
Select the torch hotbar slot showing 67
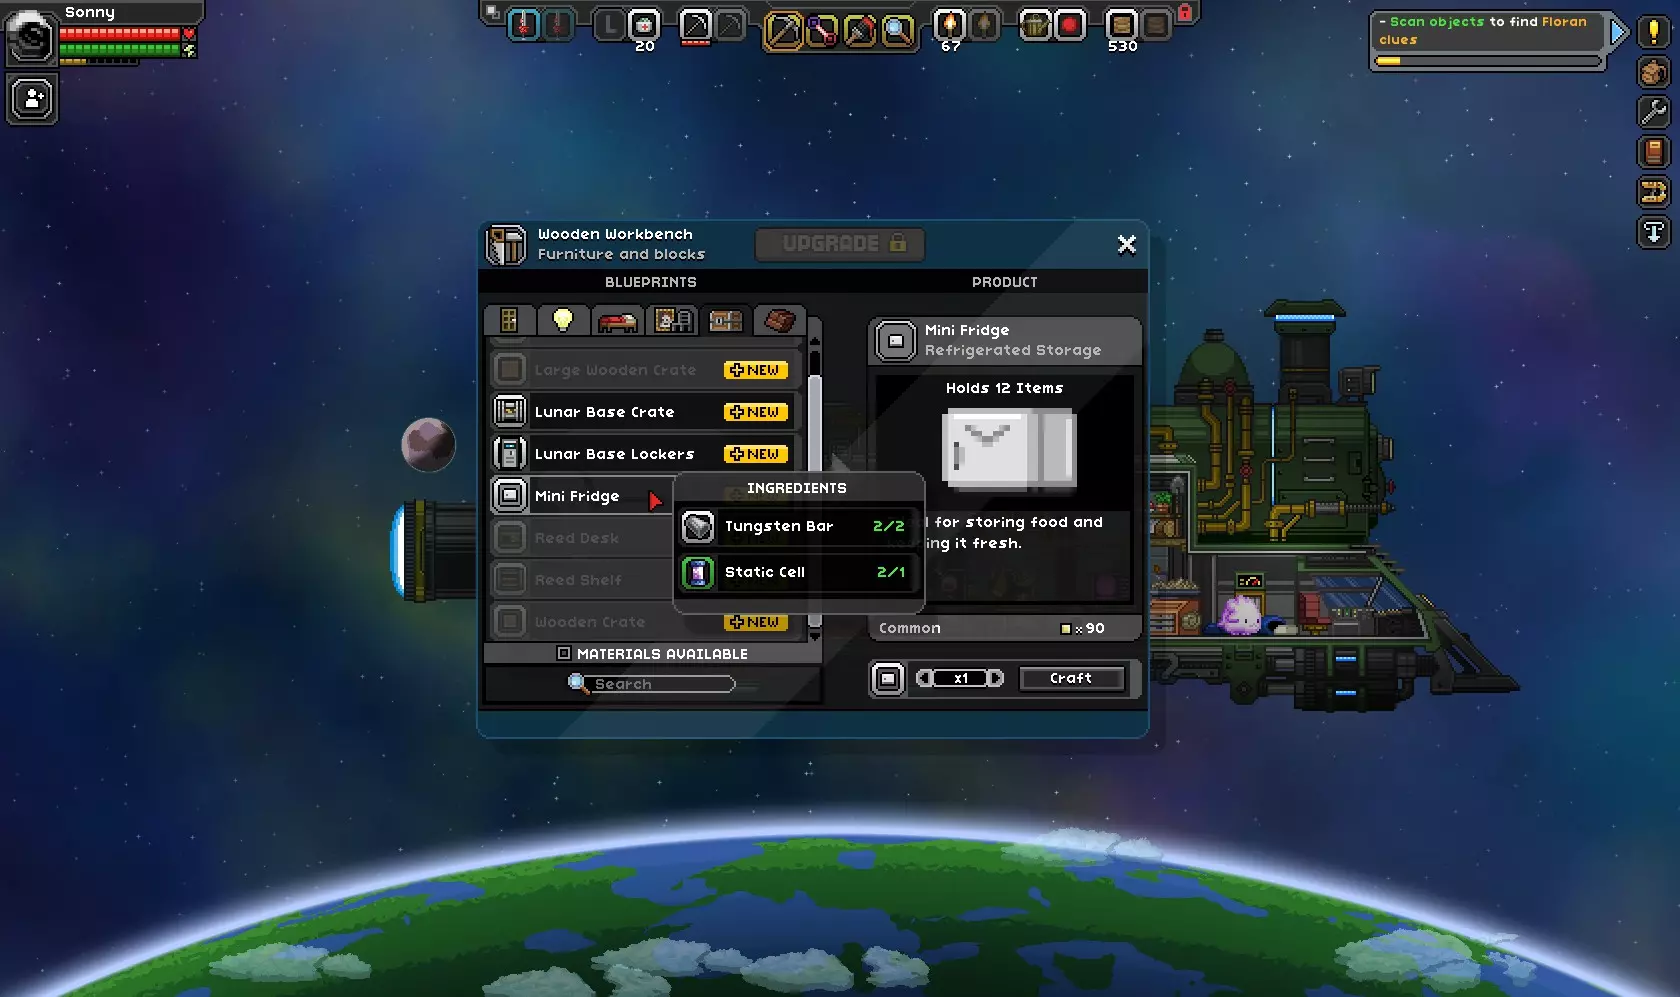click(x=949, y=24)
